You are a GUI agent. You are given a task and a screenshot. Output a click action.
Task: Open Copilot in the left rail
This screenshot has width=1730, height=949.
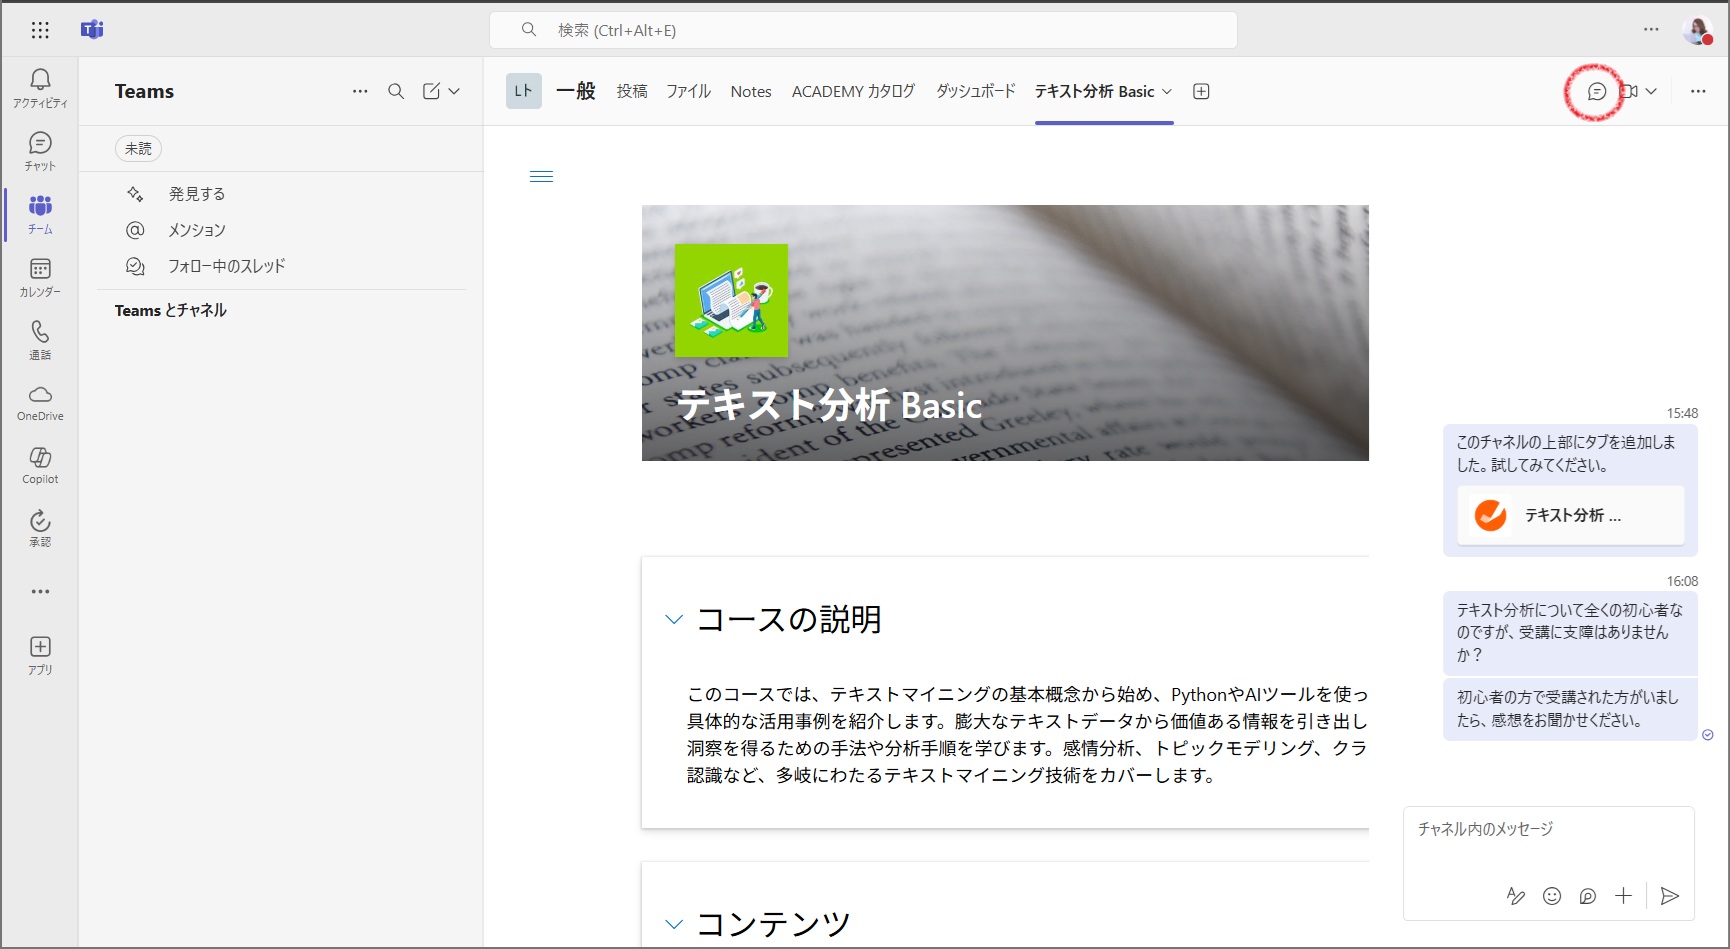tap(40, 466)
